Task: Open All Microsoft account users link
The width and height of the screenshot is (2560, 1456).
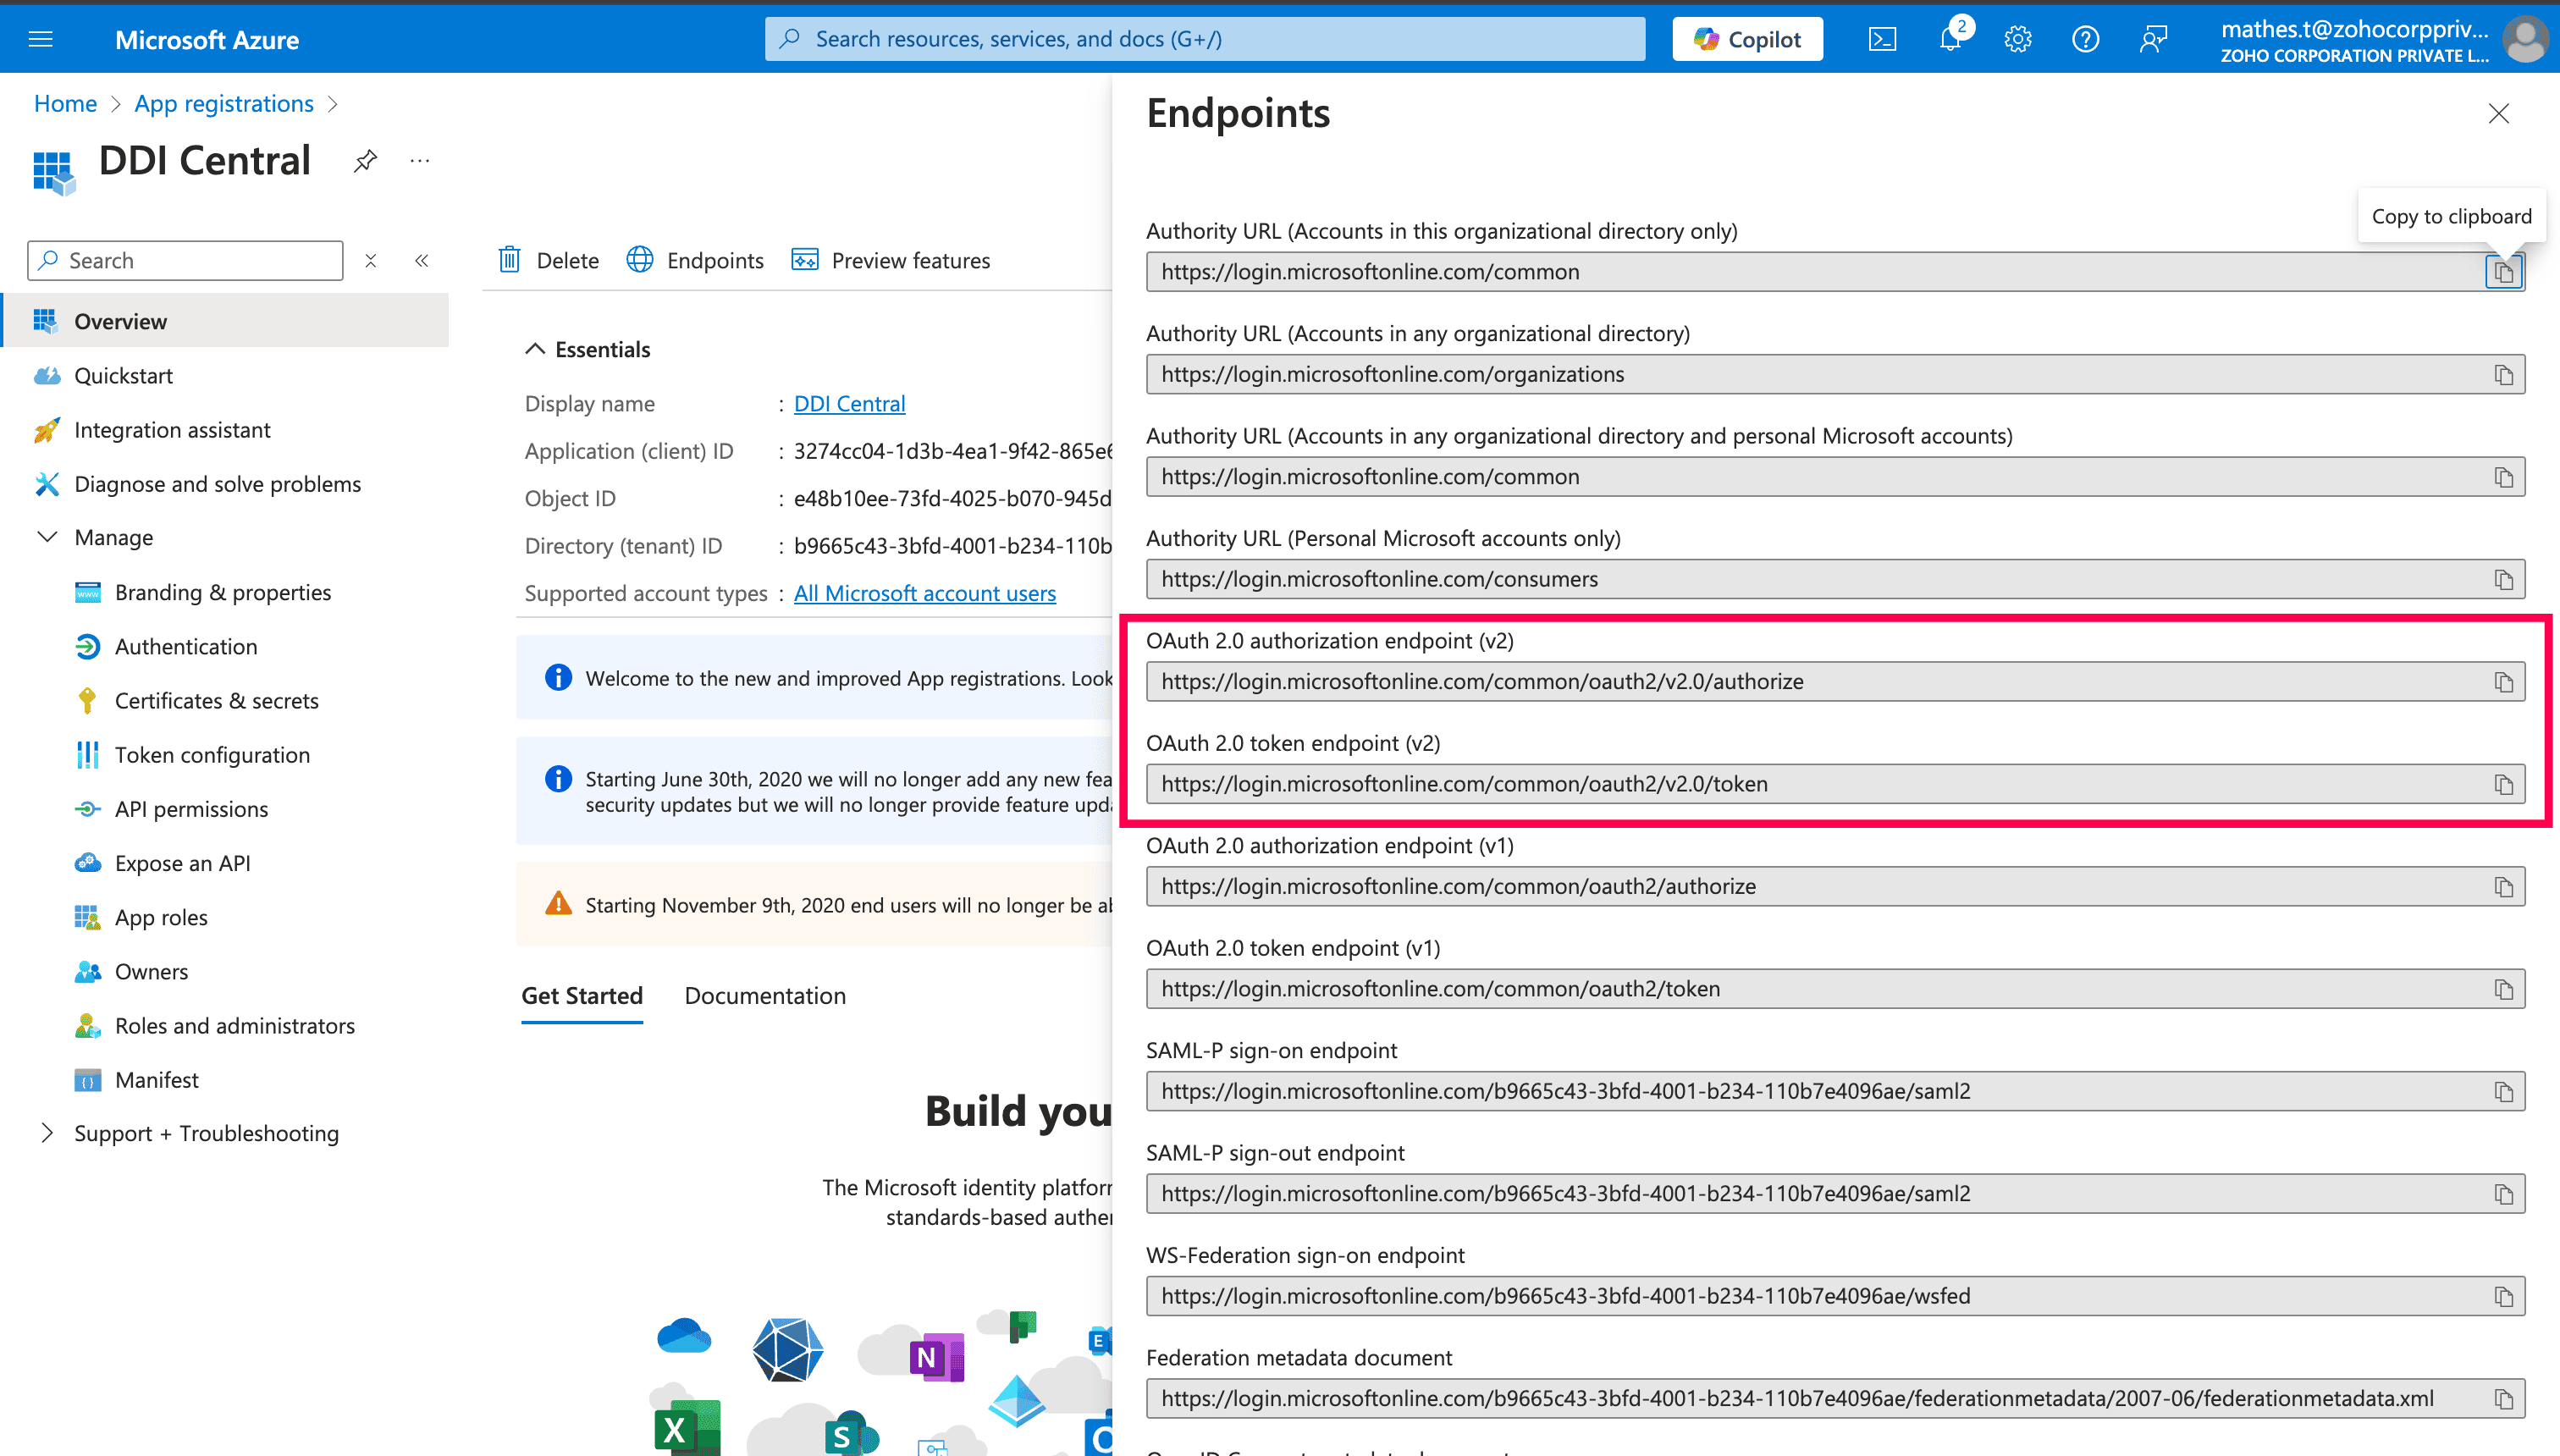Action: 924,593
